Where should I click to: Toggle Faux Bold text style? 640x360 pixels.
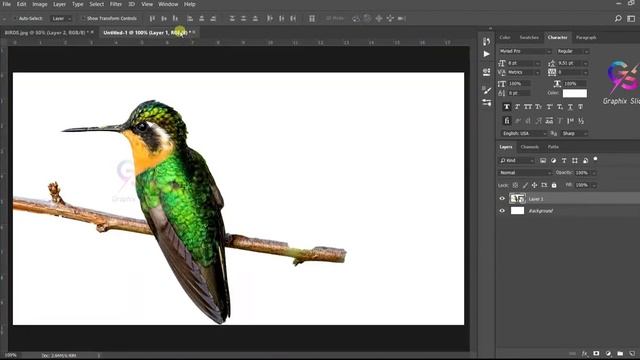click(507, 107)
